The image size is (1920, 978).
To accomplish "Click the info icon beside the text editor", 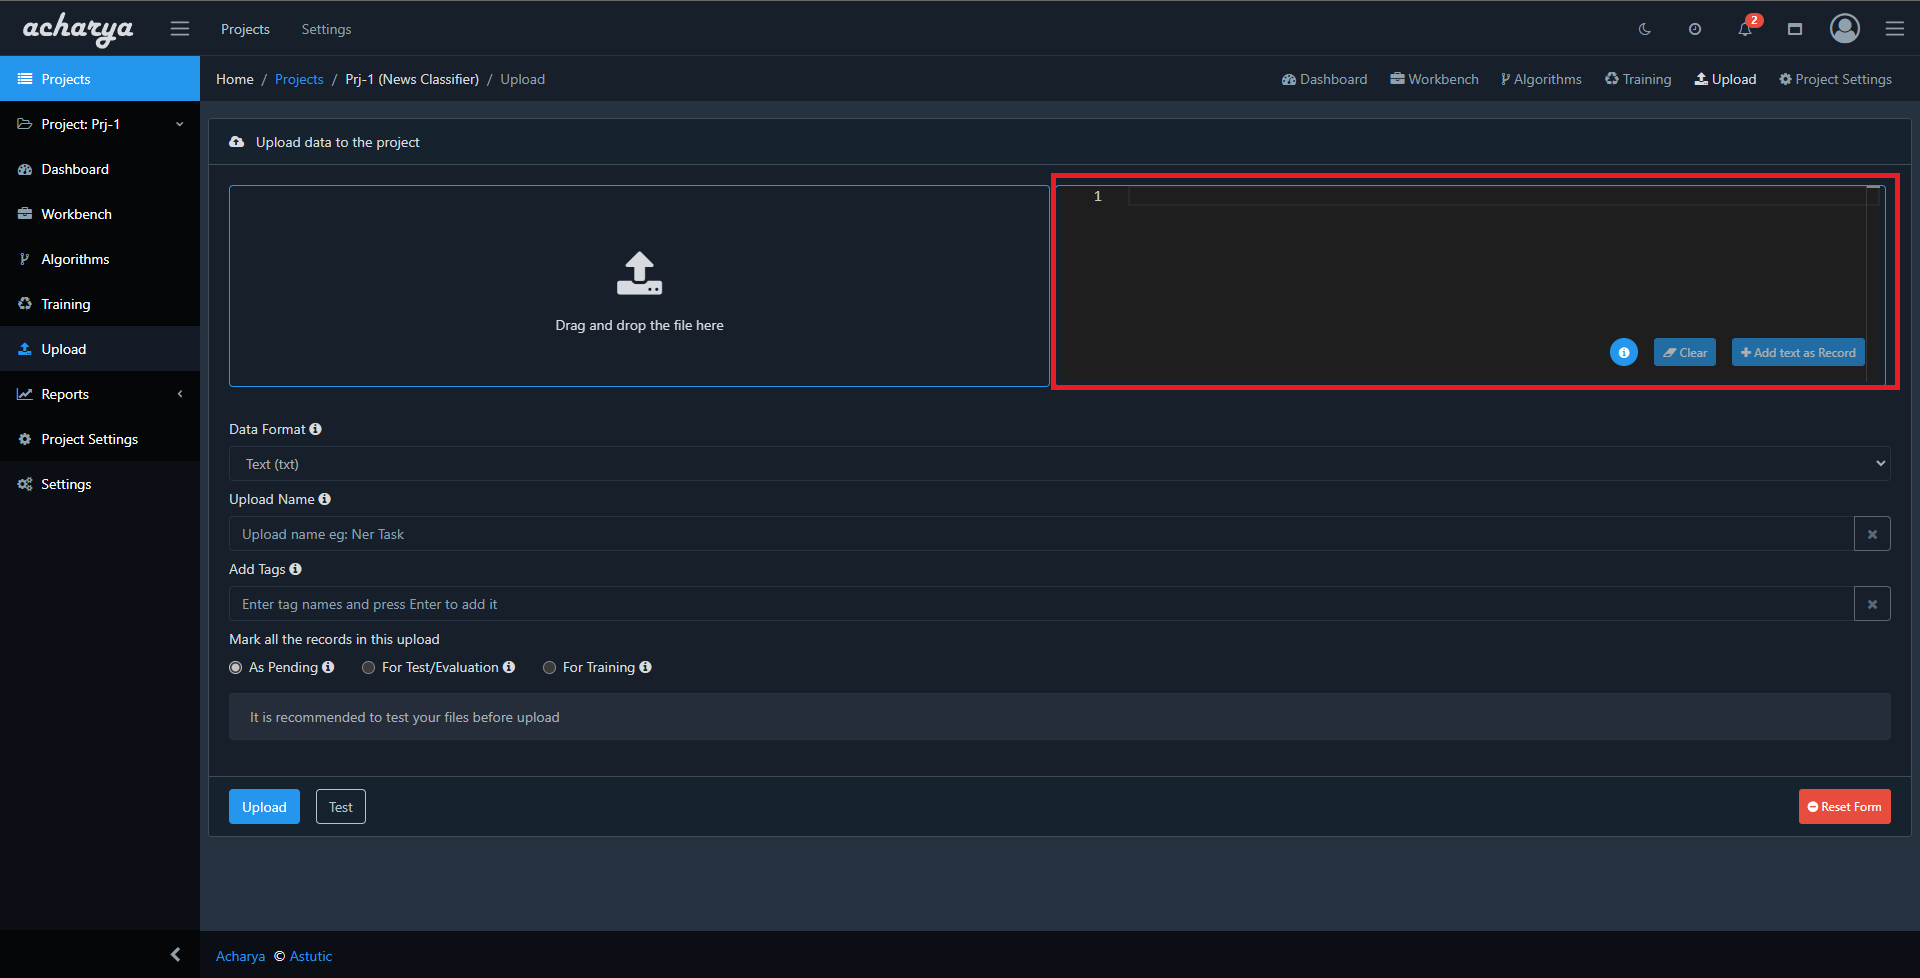I will click(x=1623, y=352).
